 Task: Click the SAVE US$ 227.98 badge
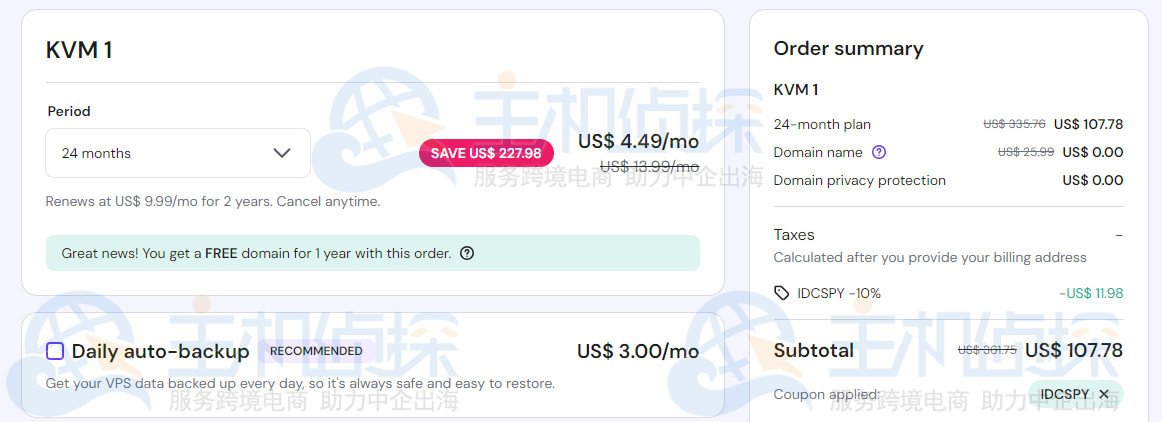486,153
